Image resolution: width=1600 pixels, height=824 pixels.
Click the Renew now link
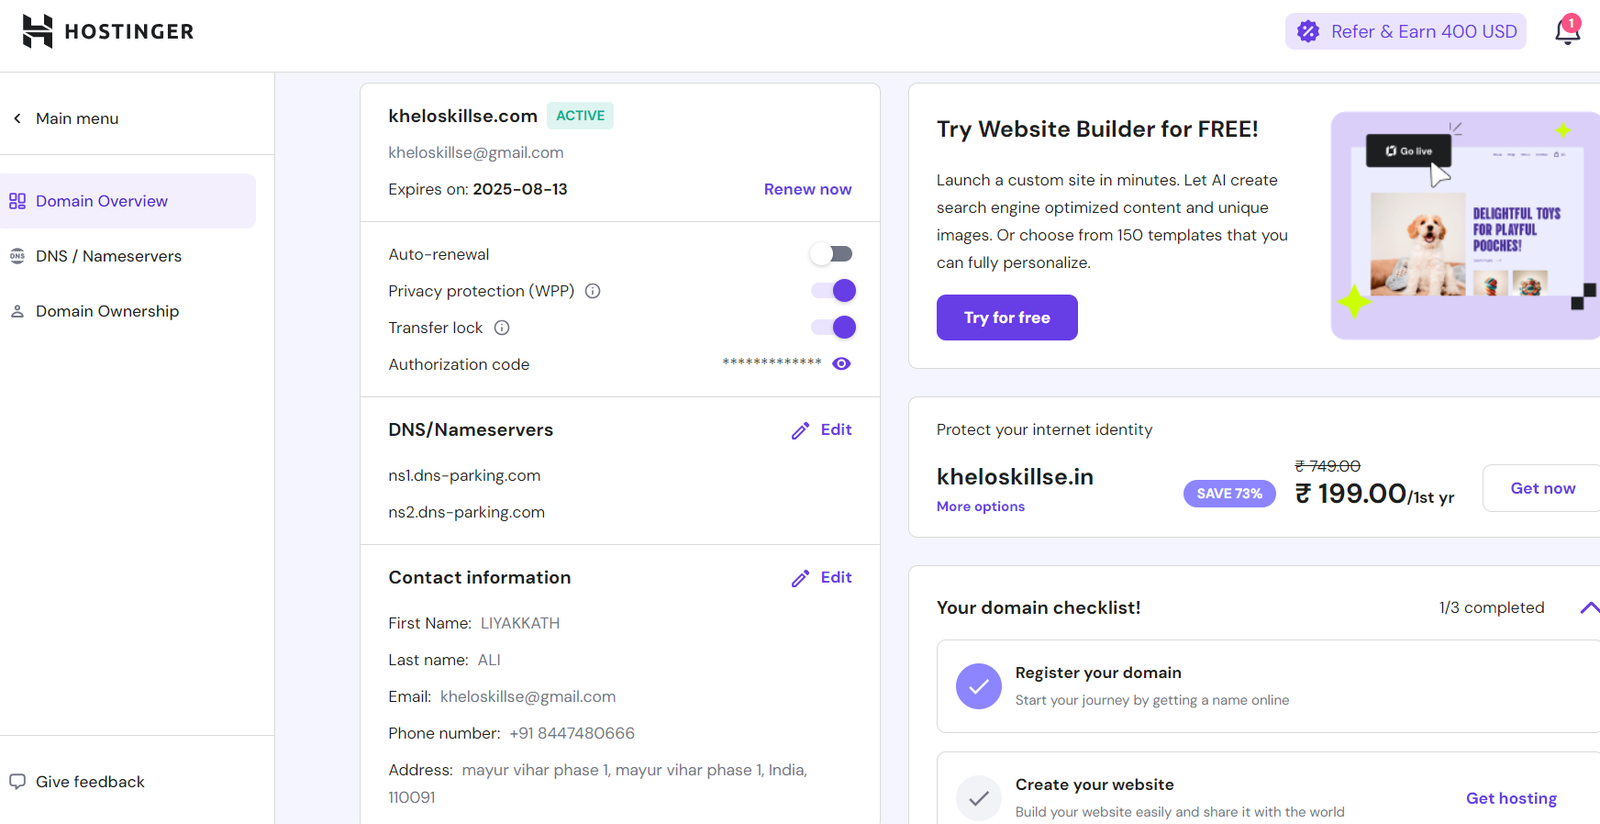[807, 189]
